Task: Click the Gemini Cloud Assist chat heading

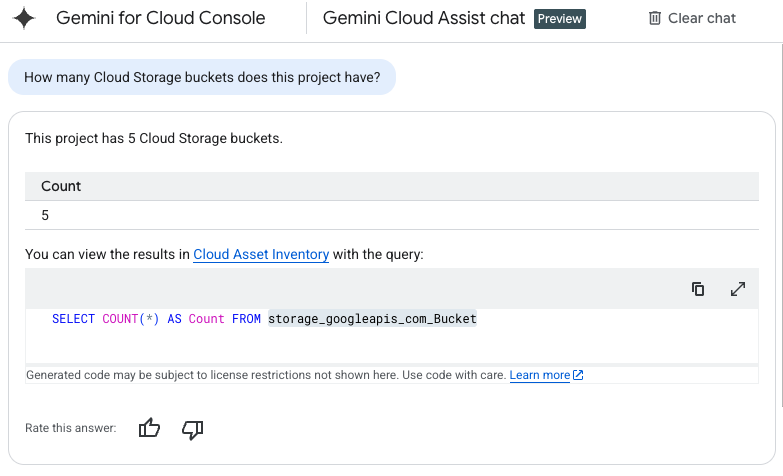Action: (424, 18)
